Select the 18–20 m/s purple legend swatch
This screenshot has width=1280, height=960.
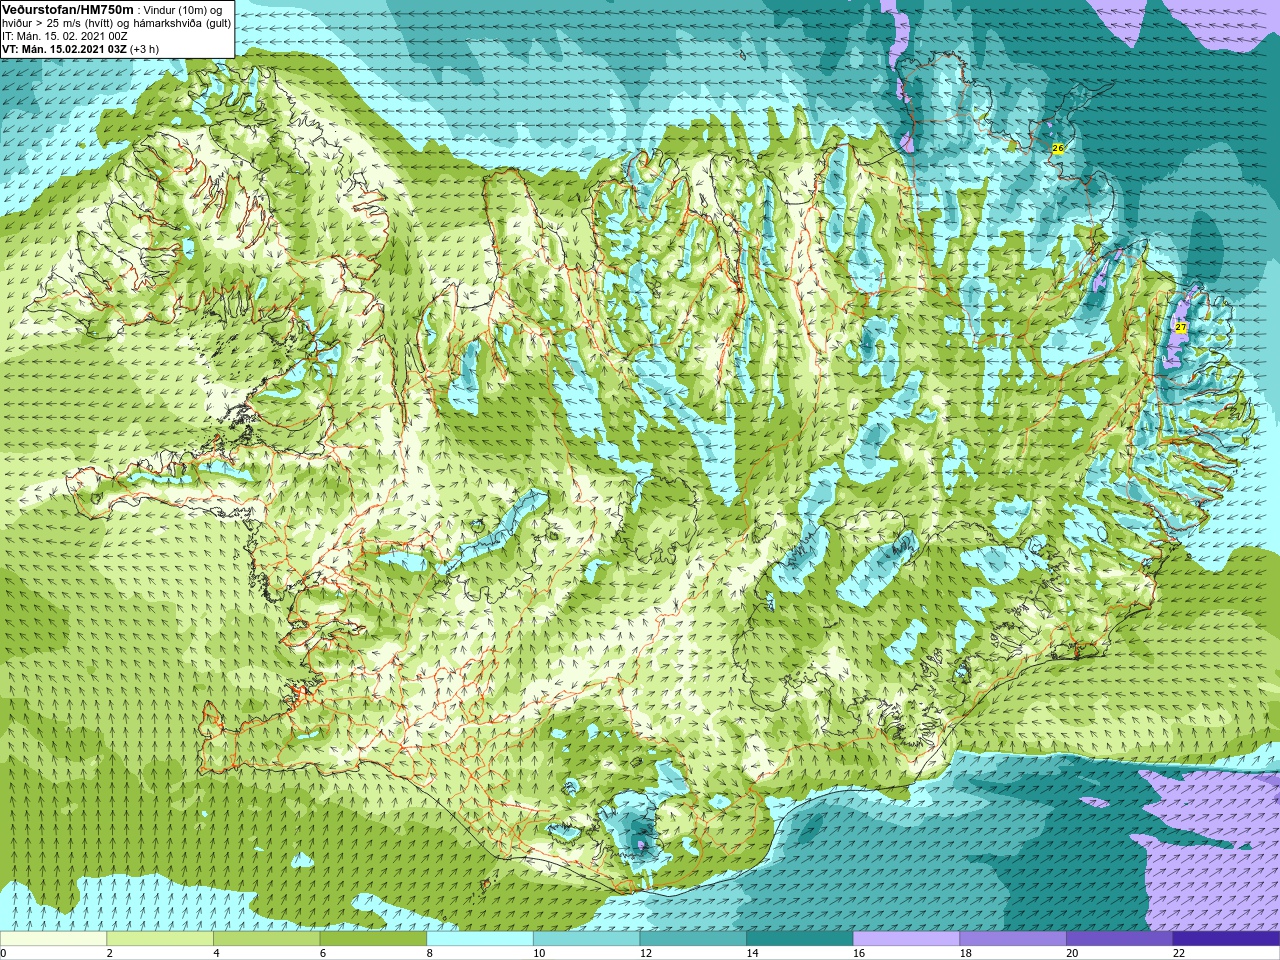click(1013, 939)
